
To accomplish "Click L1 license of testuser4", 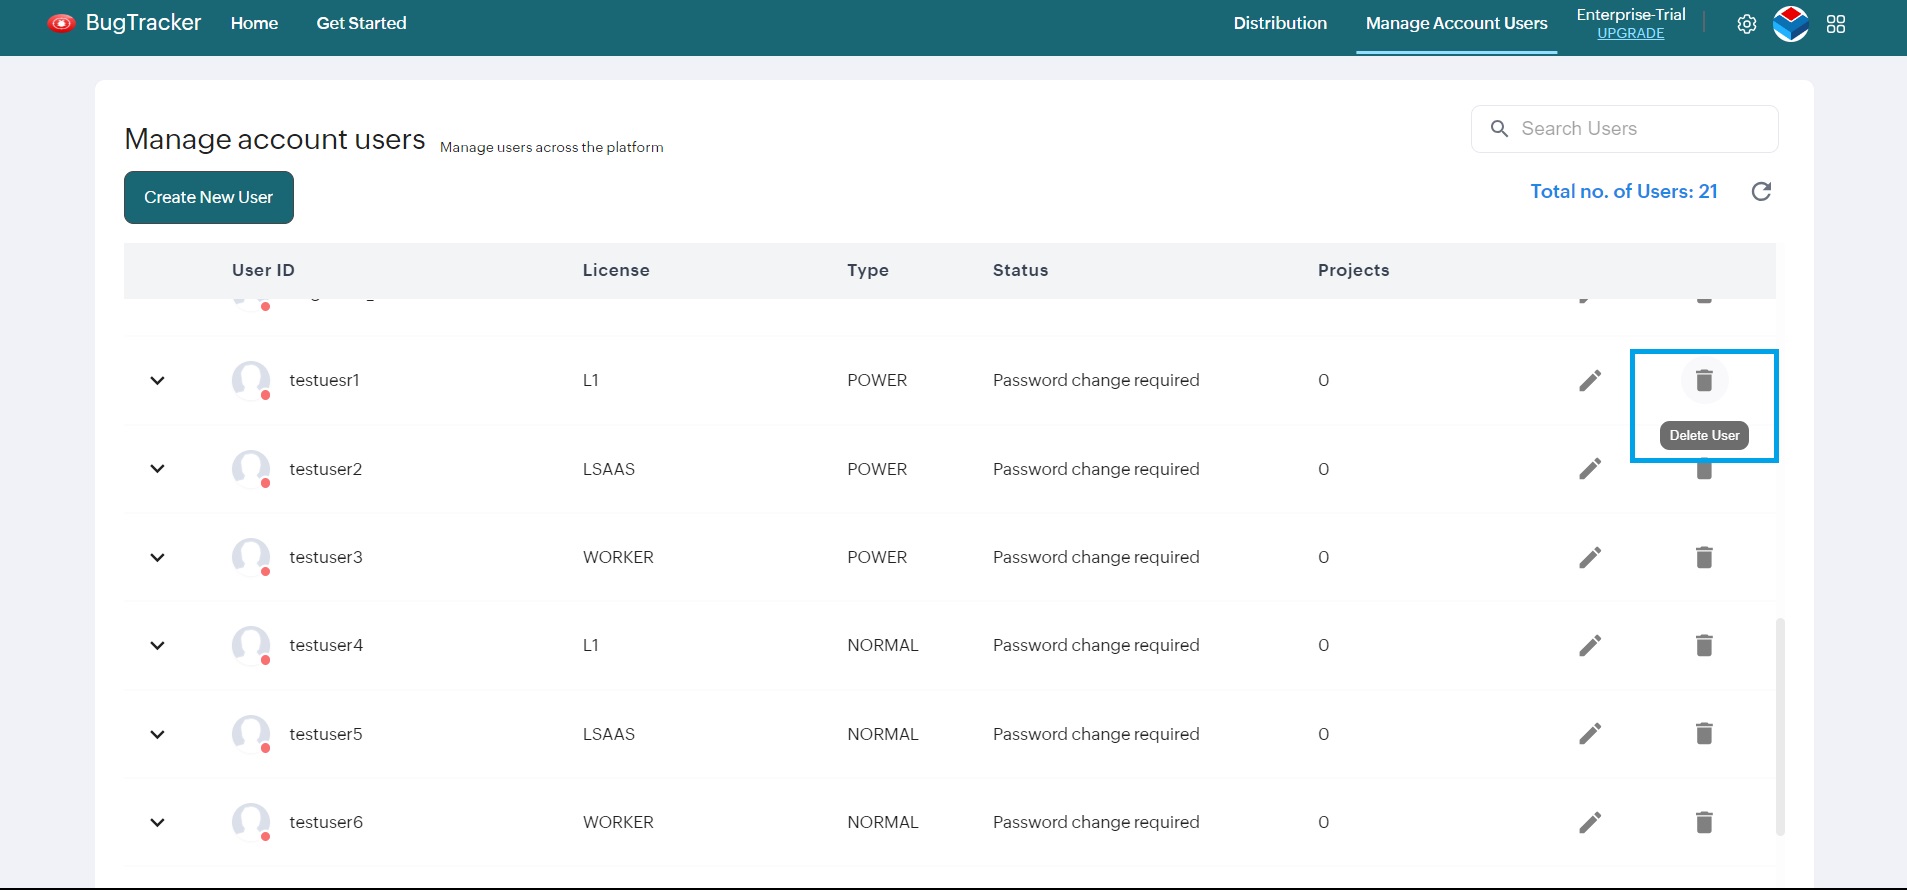I will click(x=591, y=645).
